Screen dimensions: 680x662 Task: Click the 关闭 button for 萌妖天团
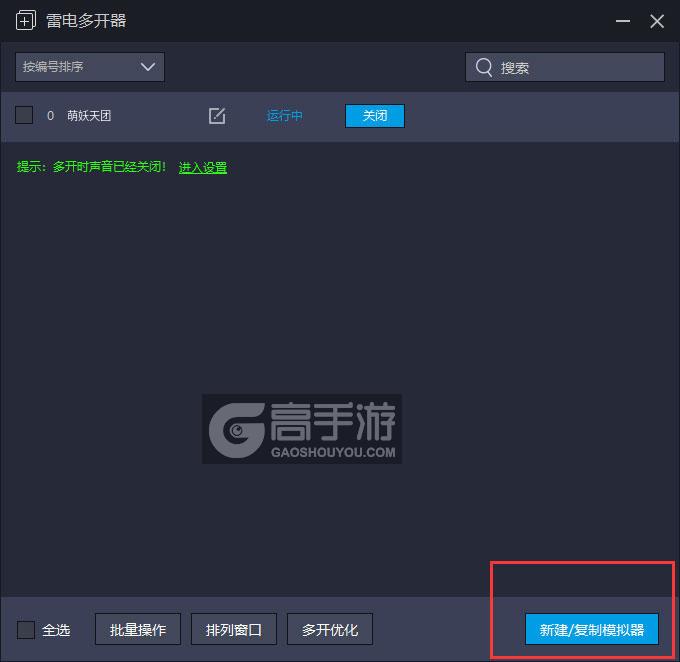tap(375, 116)
